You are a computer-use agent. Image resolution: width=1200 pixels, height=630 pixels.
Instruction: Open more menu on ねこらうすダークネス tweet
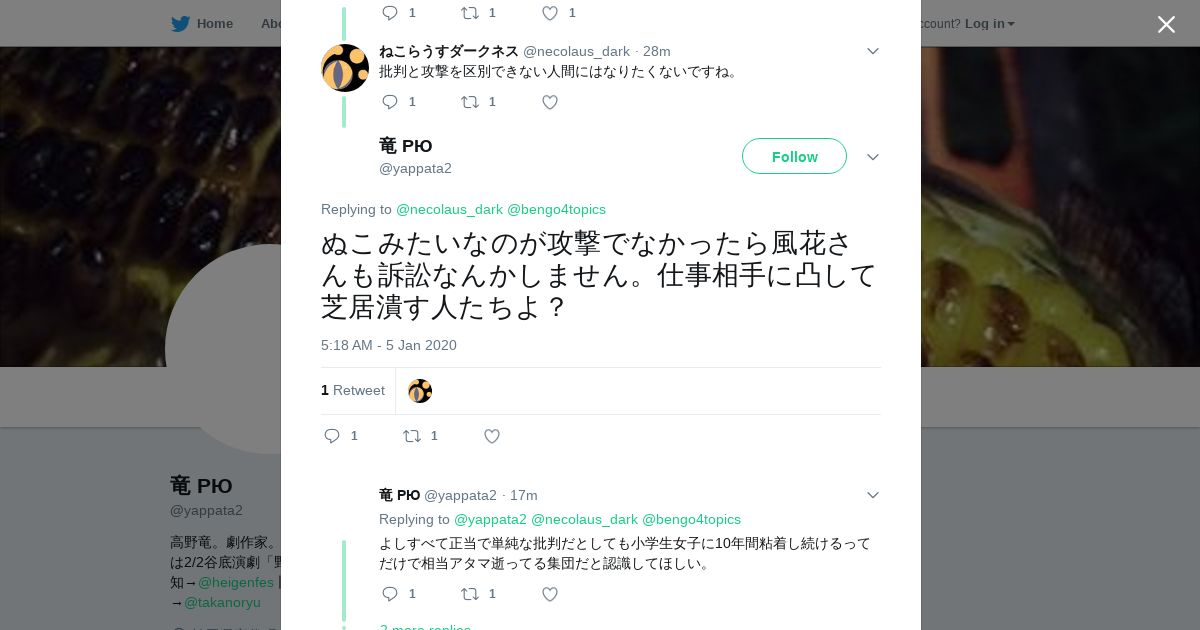(872, 51)
